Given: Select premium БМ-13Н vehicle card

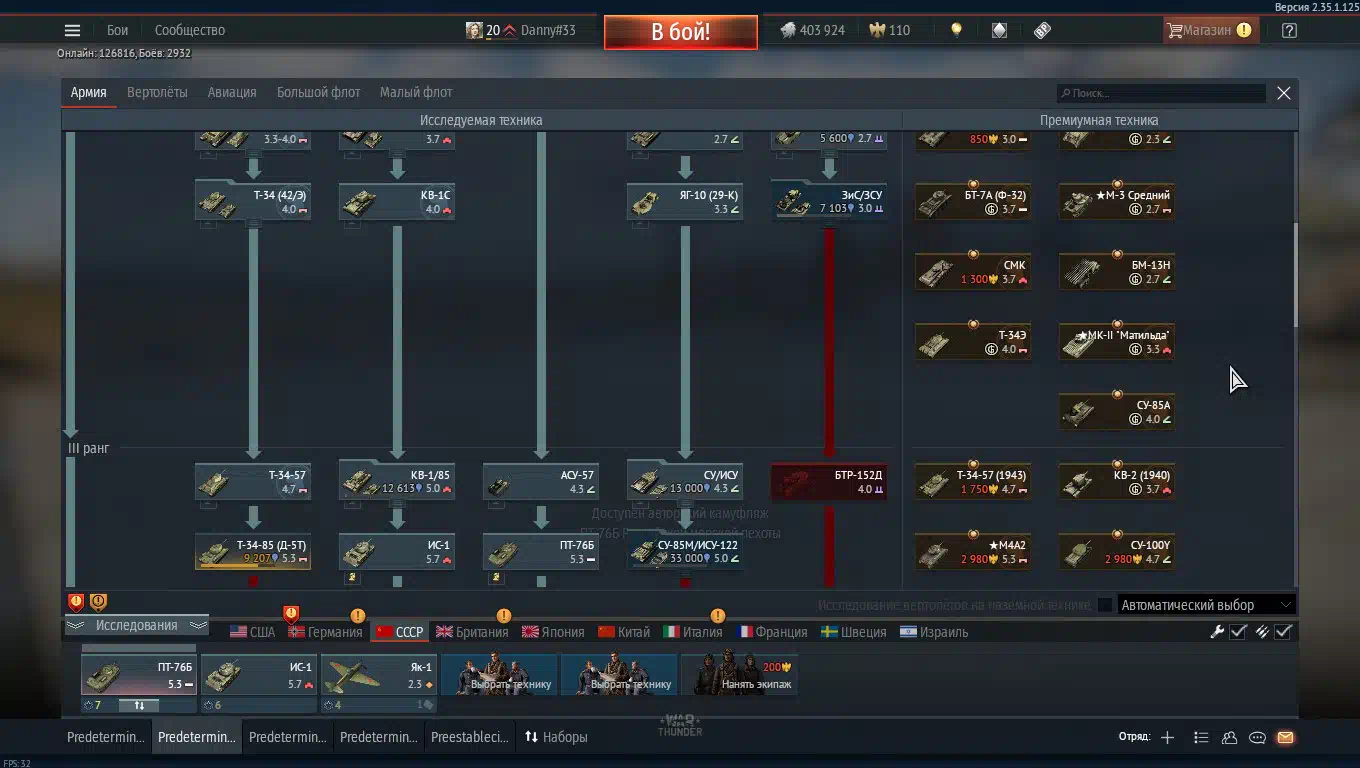Looking at the screenshot, I should [x=1117, y=272].
